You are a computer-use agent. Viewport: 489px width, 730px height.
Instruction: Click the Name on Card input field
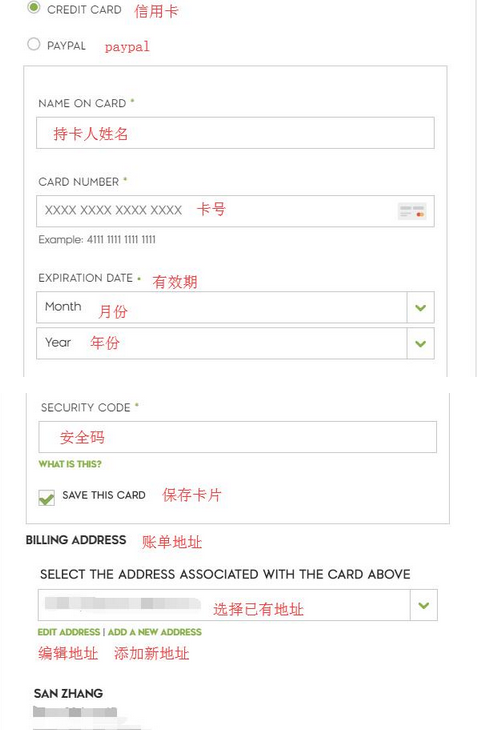click(235, 133)
